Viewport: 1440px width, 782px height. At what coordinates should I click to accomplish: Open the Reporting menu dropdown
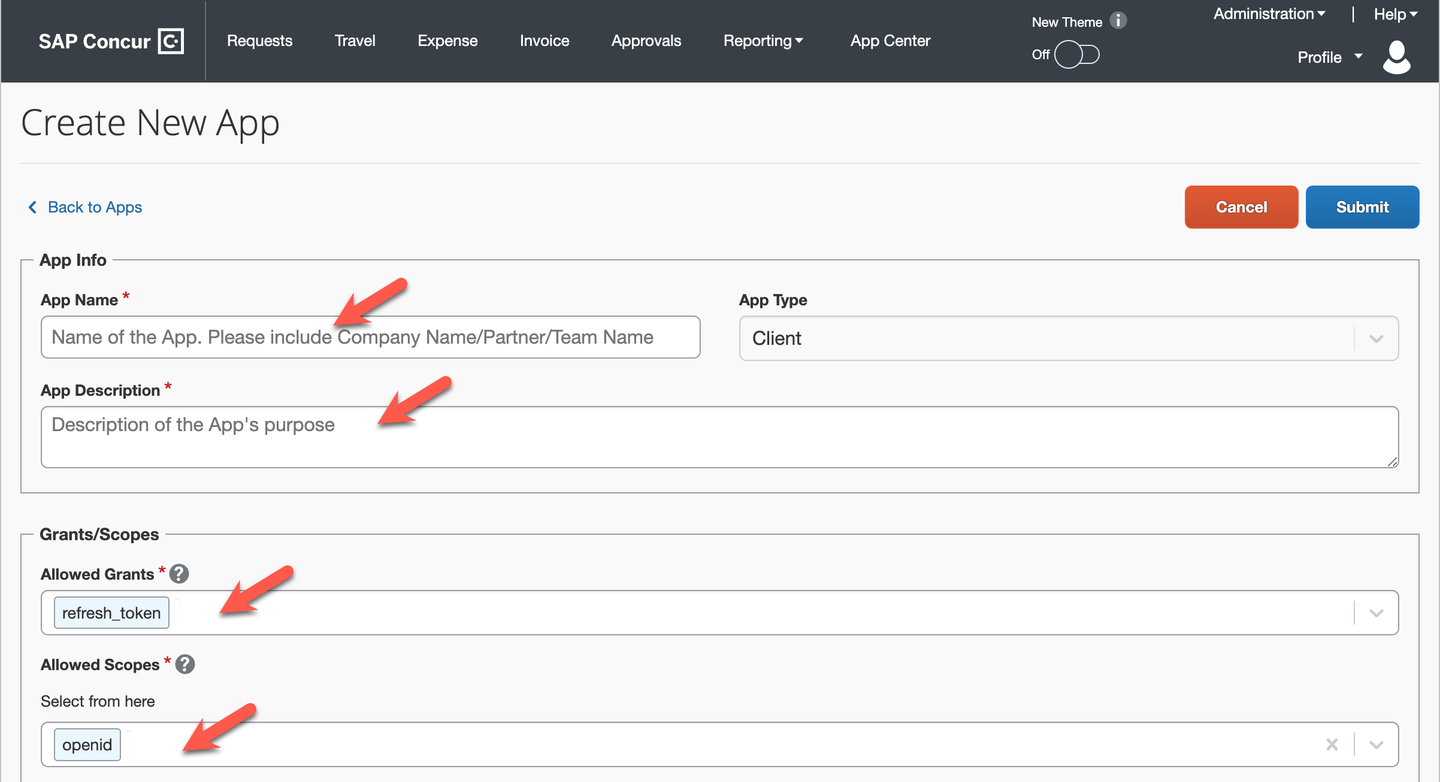pos(763,41)
